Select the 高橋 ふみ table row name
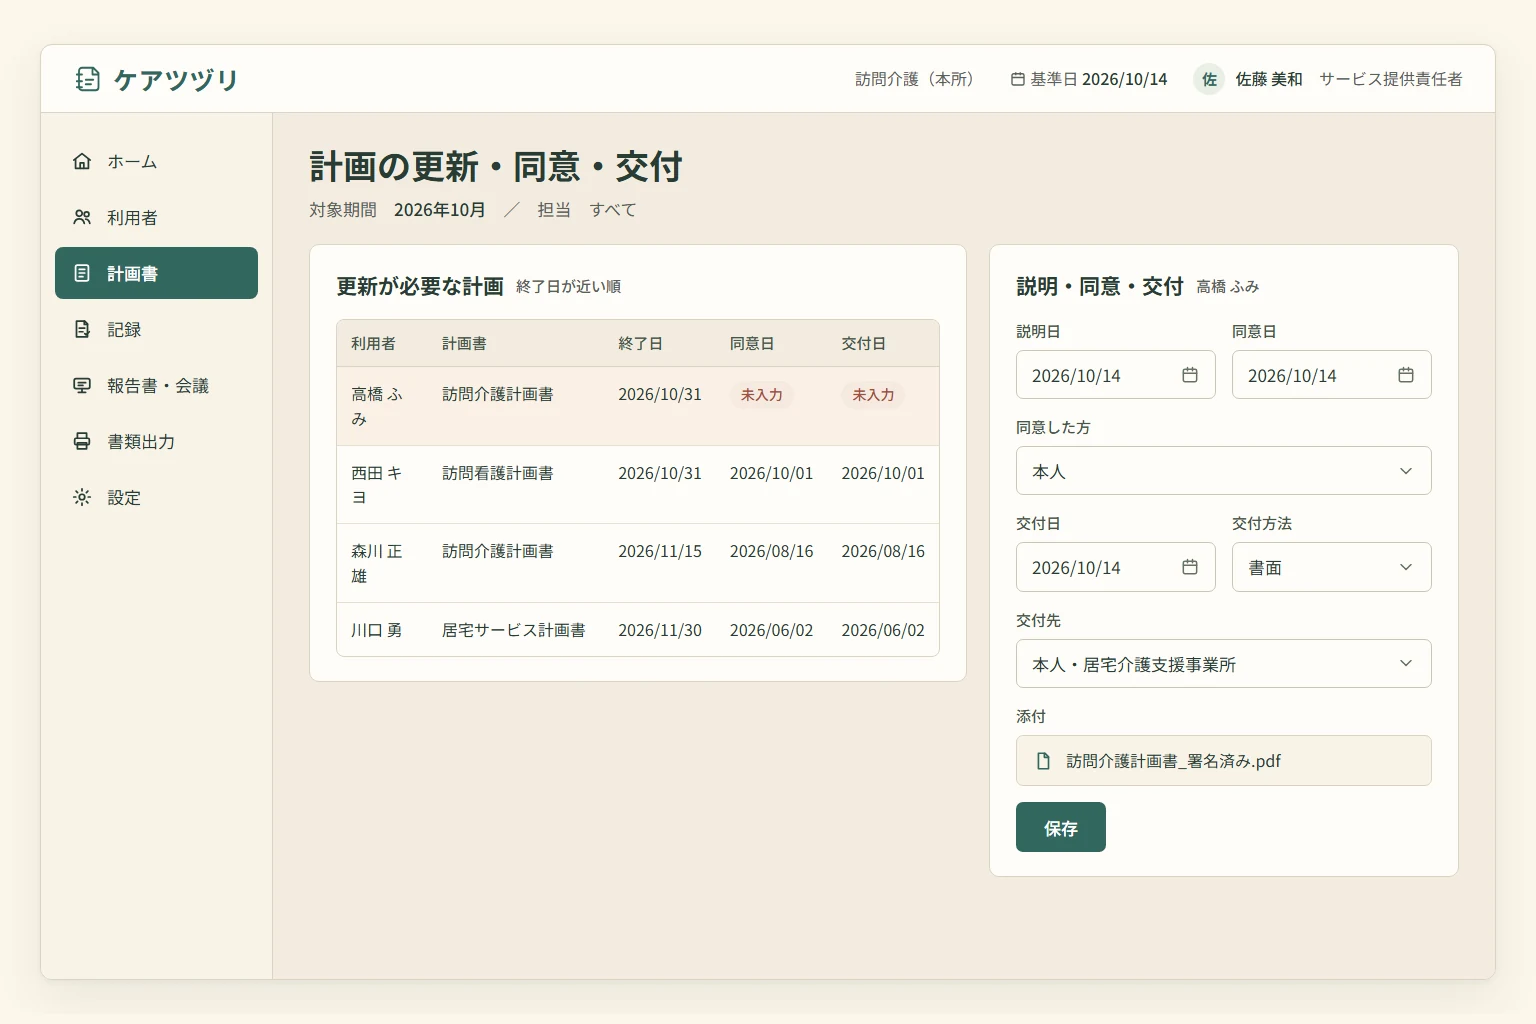This screenshot has height=1024, width=1536. (377, 407)
